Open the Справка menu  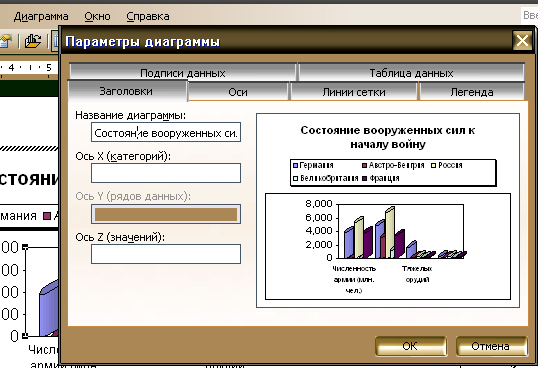pos(148,16)
